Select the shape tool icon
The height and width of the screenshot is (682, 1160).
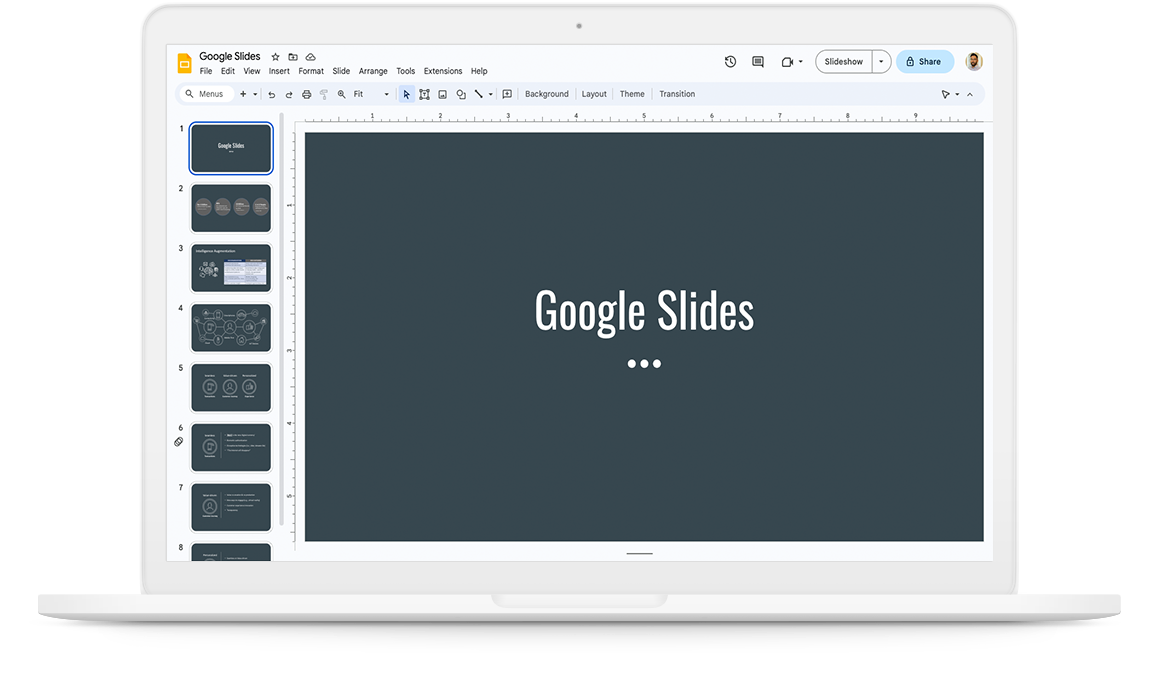(x=461, y=94)
